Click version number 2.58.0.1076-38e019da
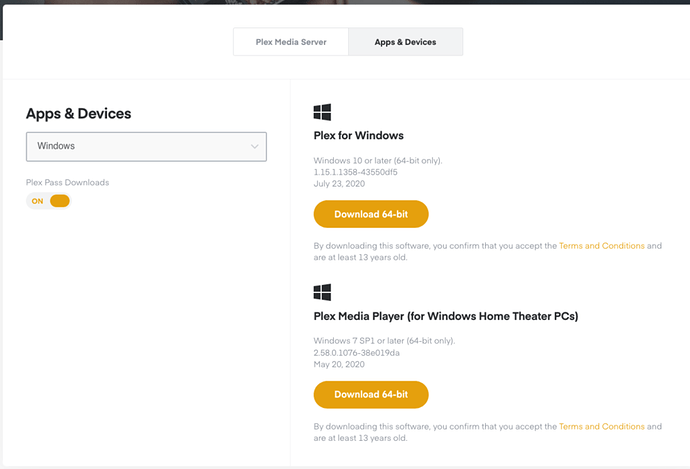Viewport: 690px width, 469px height. coord(358,352)
